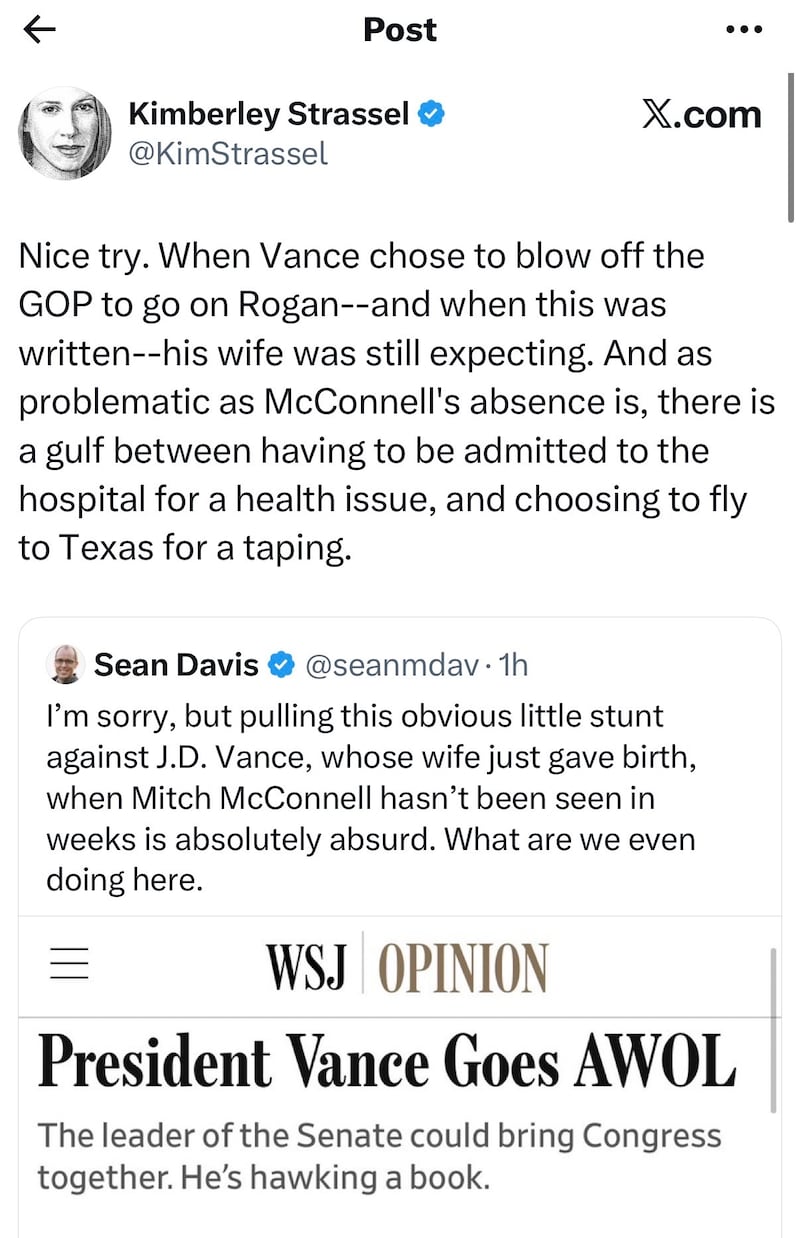
Task: Tap Kimberley Strassel's blue verified badge
Action: 432,115
